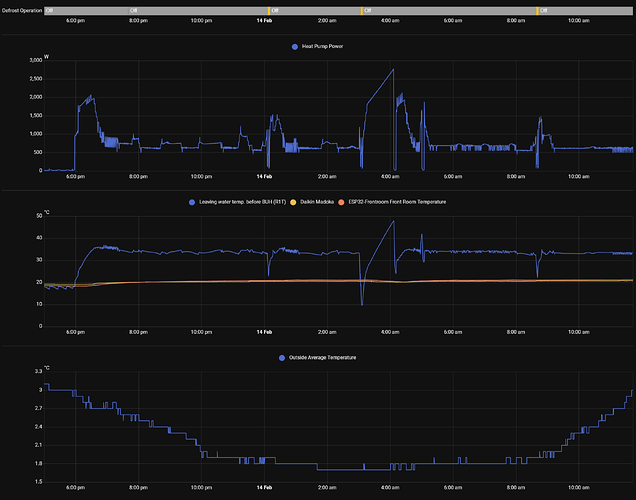Click the yellow defrost marker near 14 Feb
Image resolution: width=636 pixels, height=500 pixels.
269,11
